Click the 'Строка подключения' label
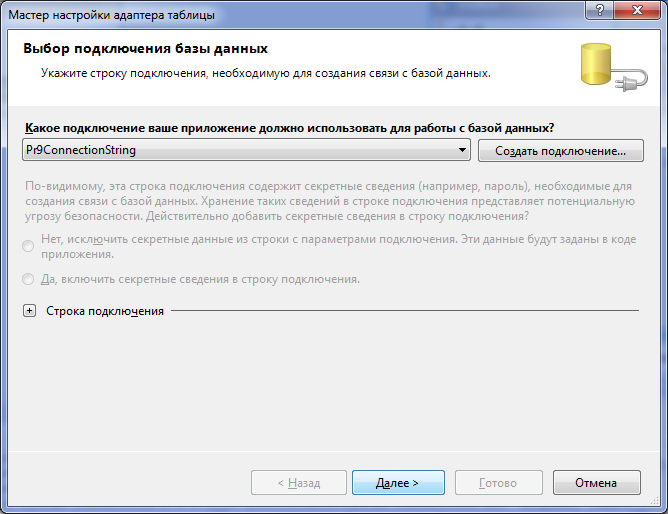Image resolution: width=668 pixels, height=514 pixels. coord(105,311)
